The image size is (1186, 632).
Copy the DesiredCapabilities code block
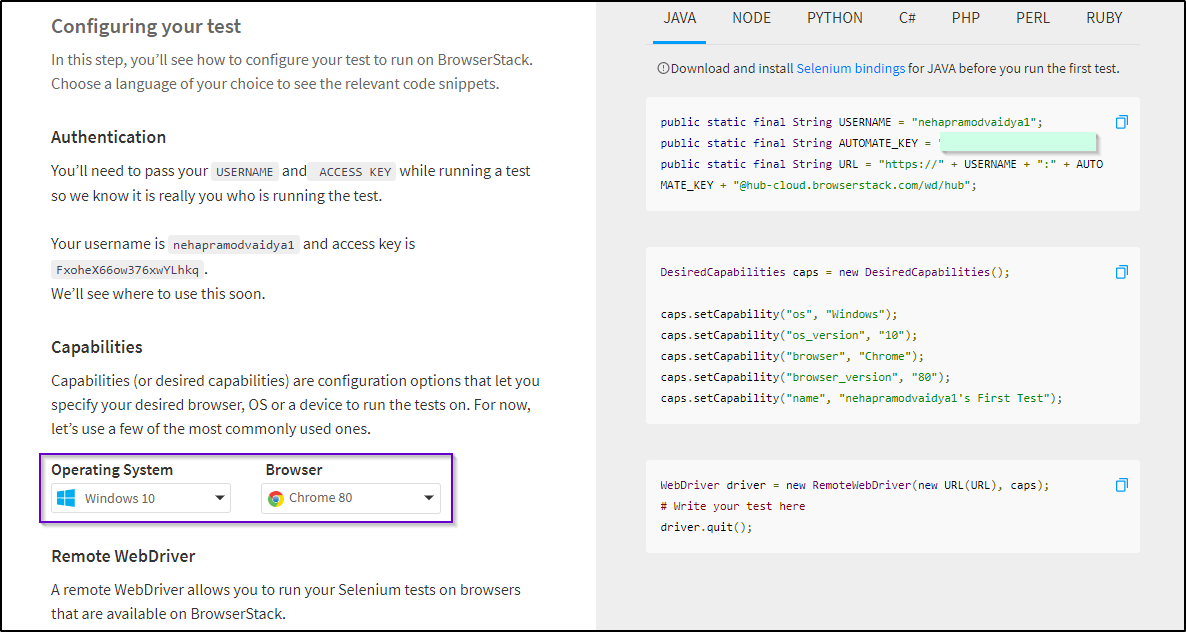coord(1121,271)
